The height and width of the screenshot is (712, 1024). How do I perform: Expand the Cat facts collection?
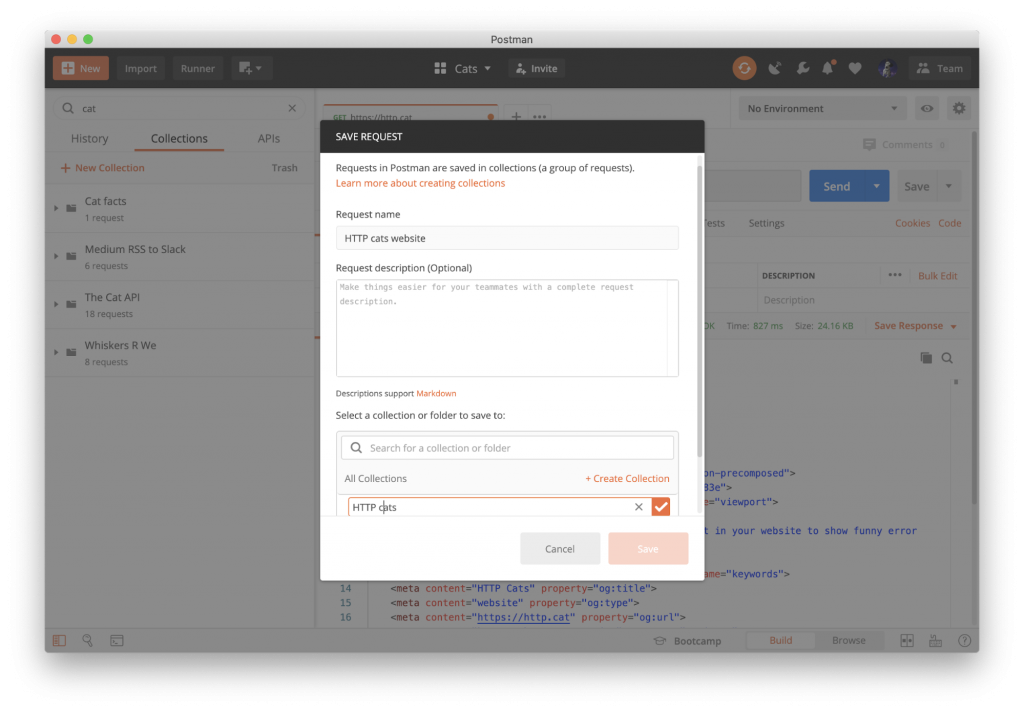coord(56,208)
